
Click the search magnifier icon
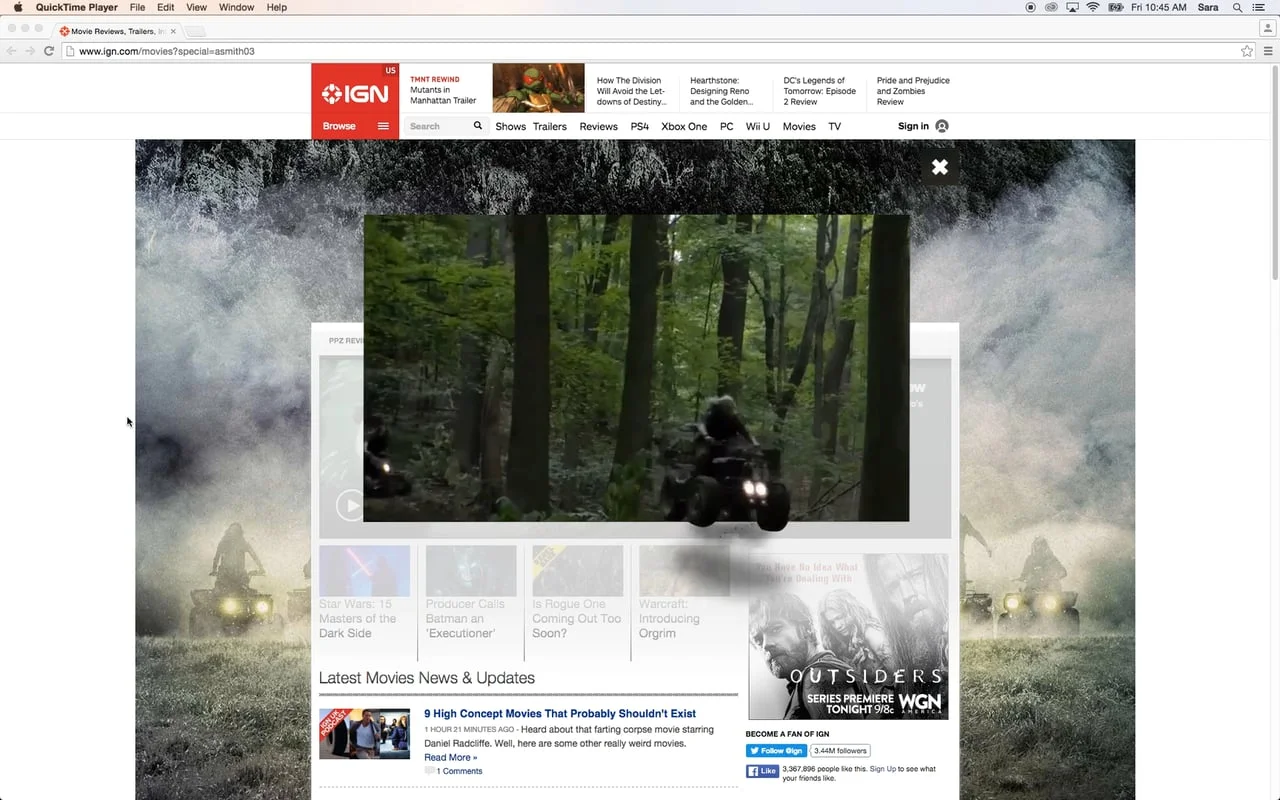tap(478, 126)
